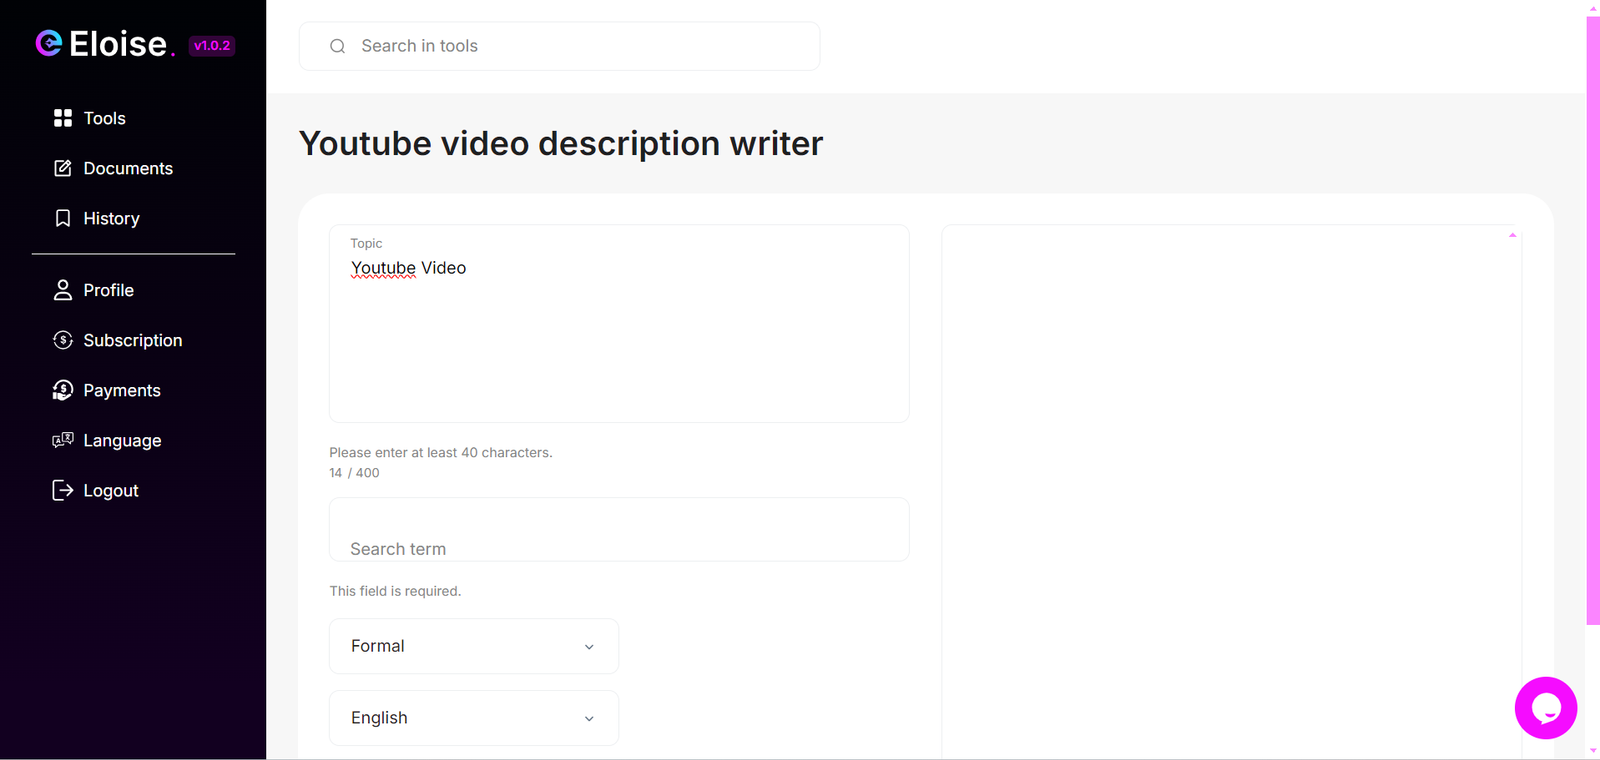This screenshot has width=1600, height=760.
Task: Click the search magnifier icon
Action: 338,46
